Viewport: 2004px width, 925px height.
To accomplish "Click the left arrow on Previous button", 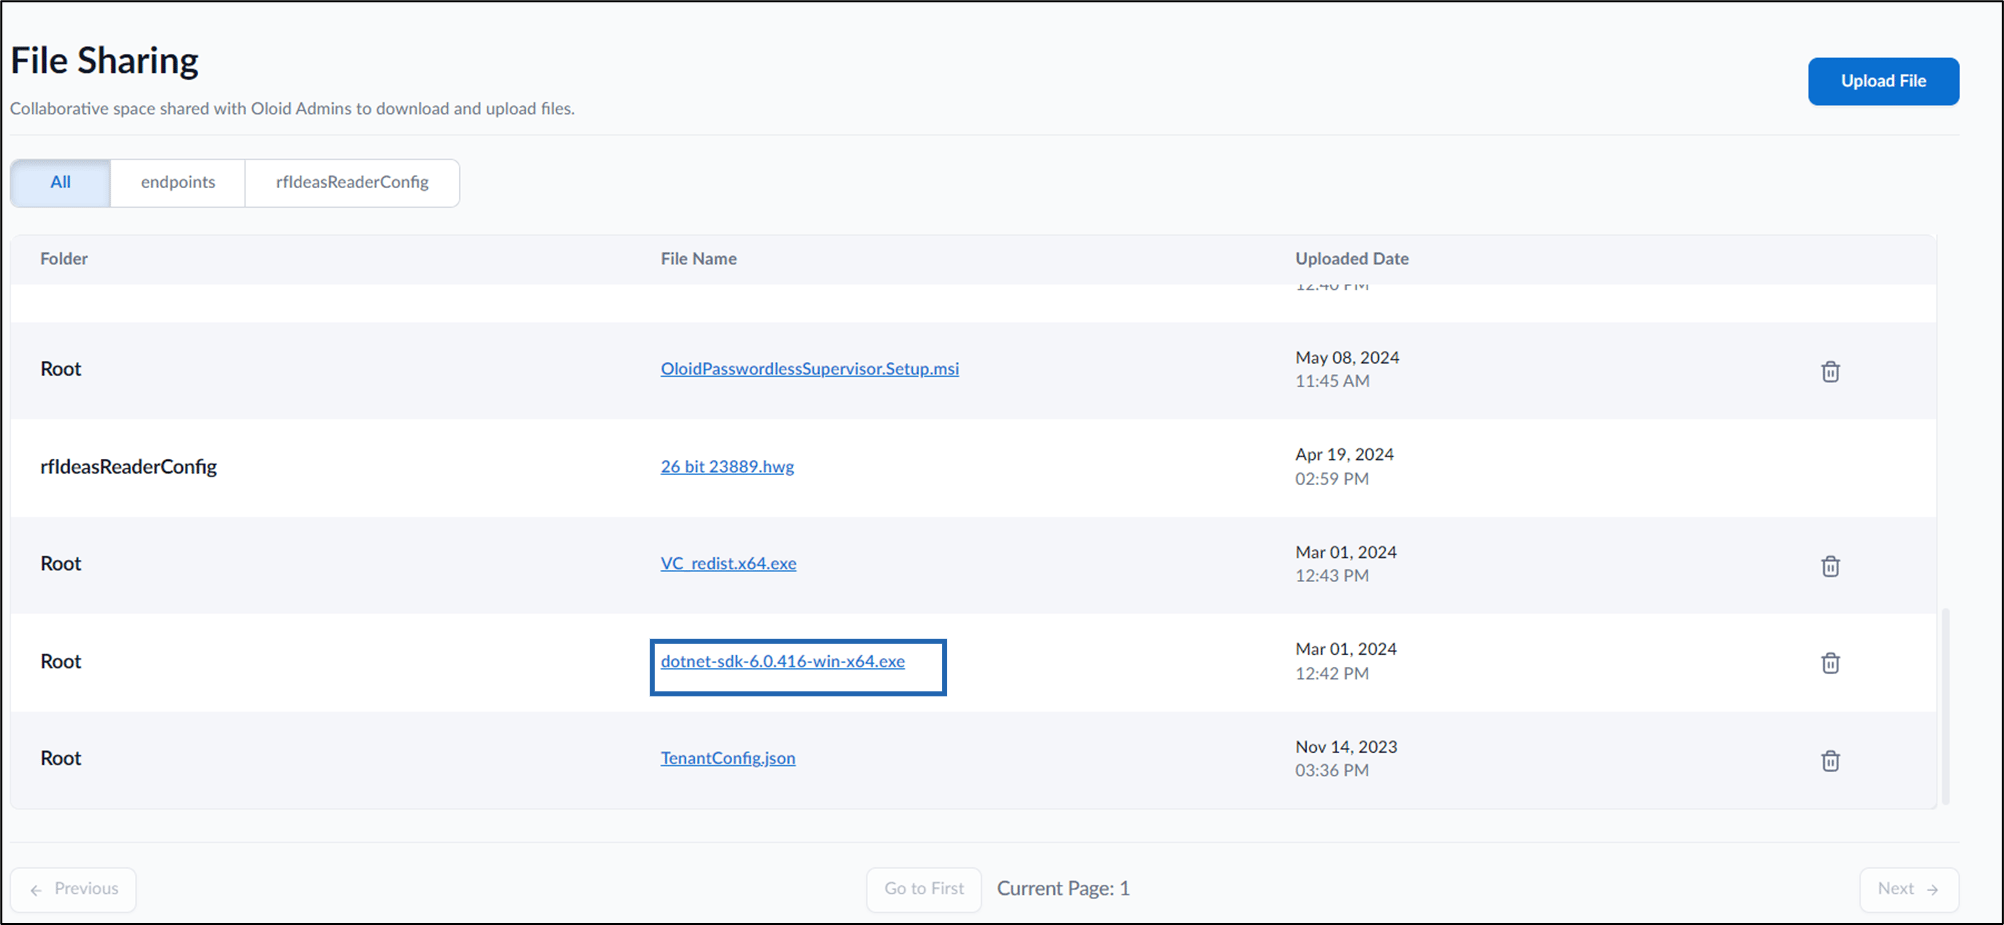I will pos(36,890).
